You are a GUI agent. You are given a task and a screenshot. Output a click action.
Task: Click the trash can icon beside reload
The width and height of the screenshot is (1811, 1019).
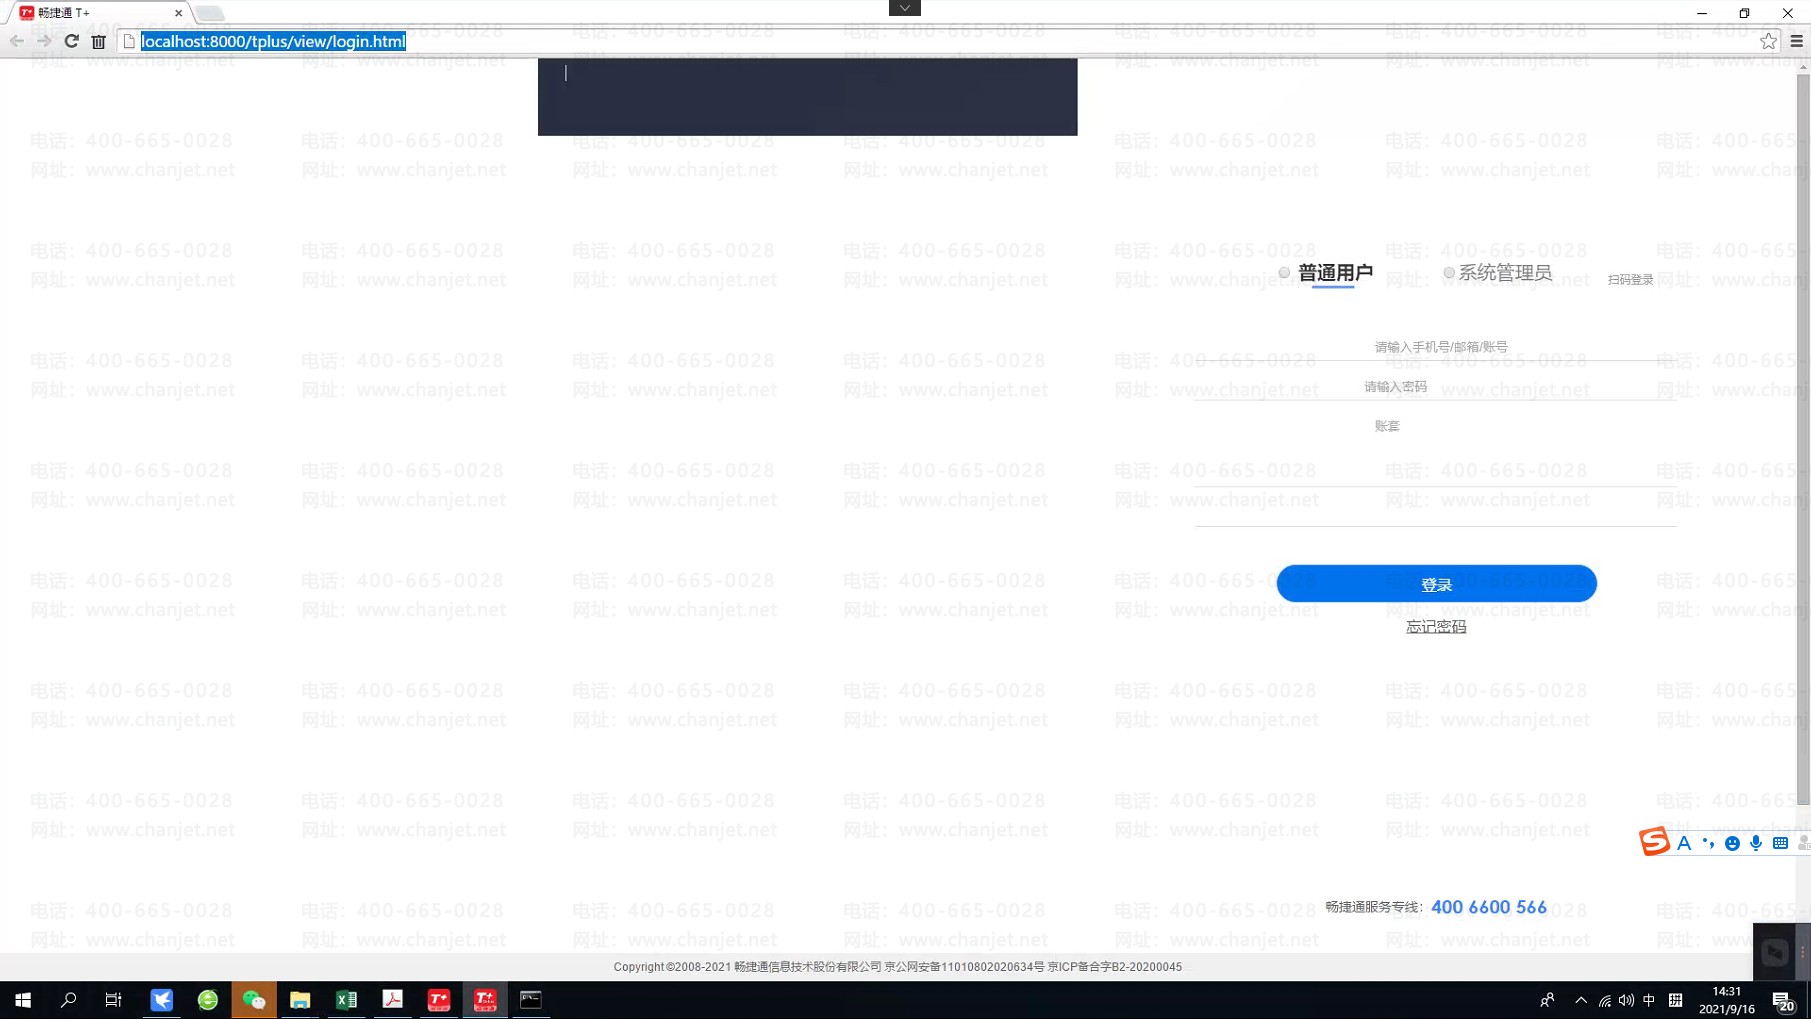click(98, 41)
